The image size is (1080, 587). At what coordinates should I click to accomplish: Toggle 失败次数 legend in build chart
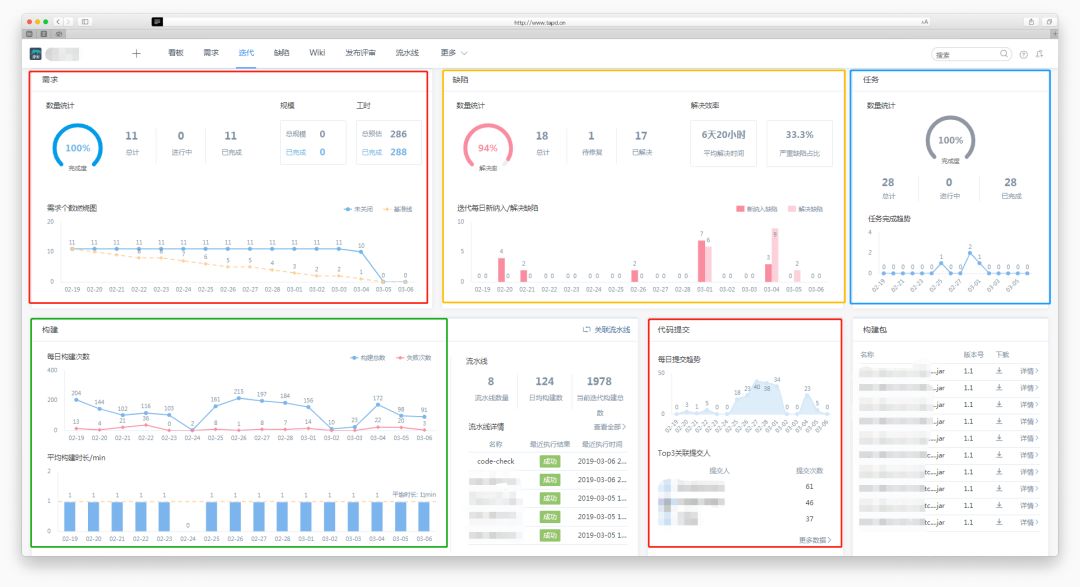point(414,358)
